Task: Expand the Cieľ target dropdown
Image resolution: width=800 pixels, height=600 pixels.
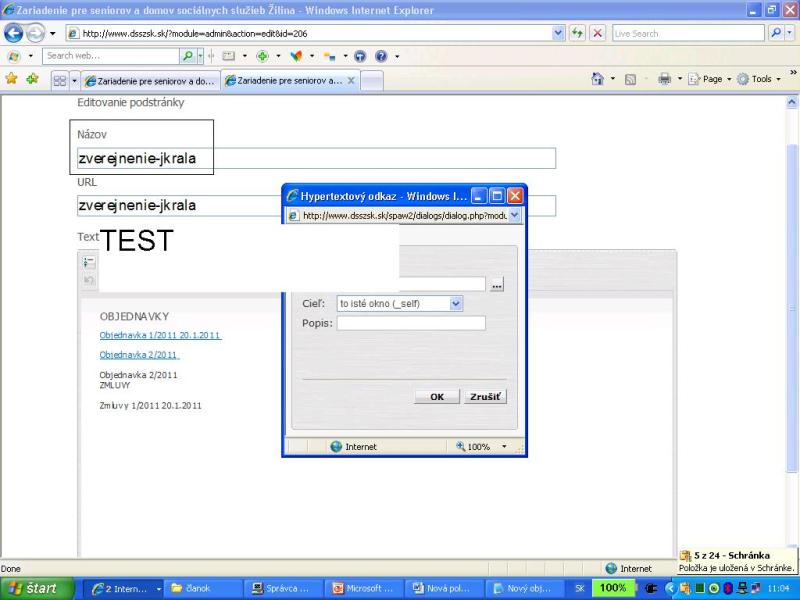Action: [x=456, y=303]
